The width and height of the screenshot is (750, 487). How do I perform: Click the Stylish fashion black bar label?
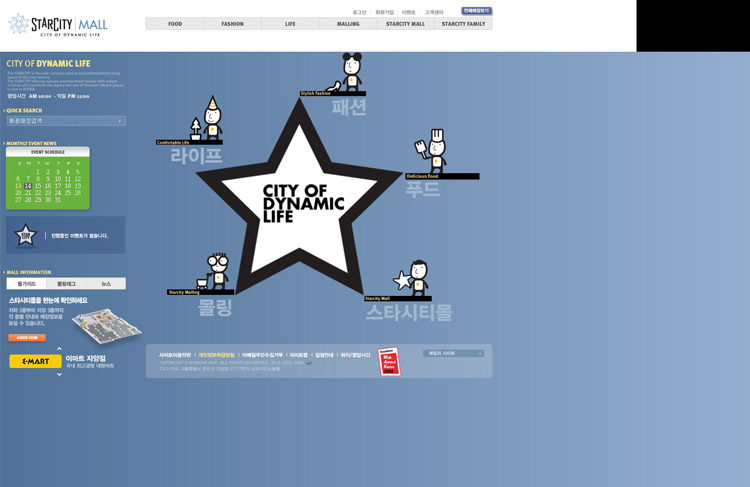click(333, 93)
